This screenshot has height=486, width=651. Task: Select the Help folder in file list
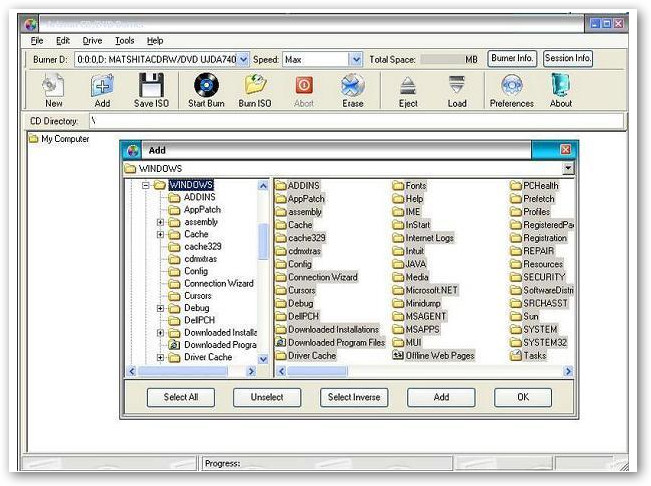tap(408, 199)
